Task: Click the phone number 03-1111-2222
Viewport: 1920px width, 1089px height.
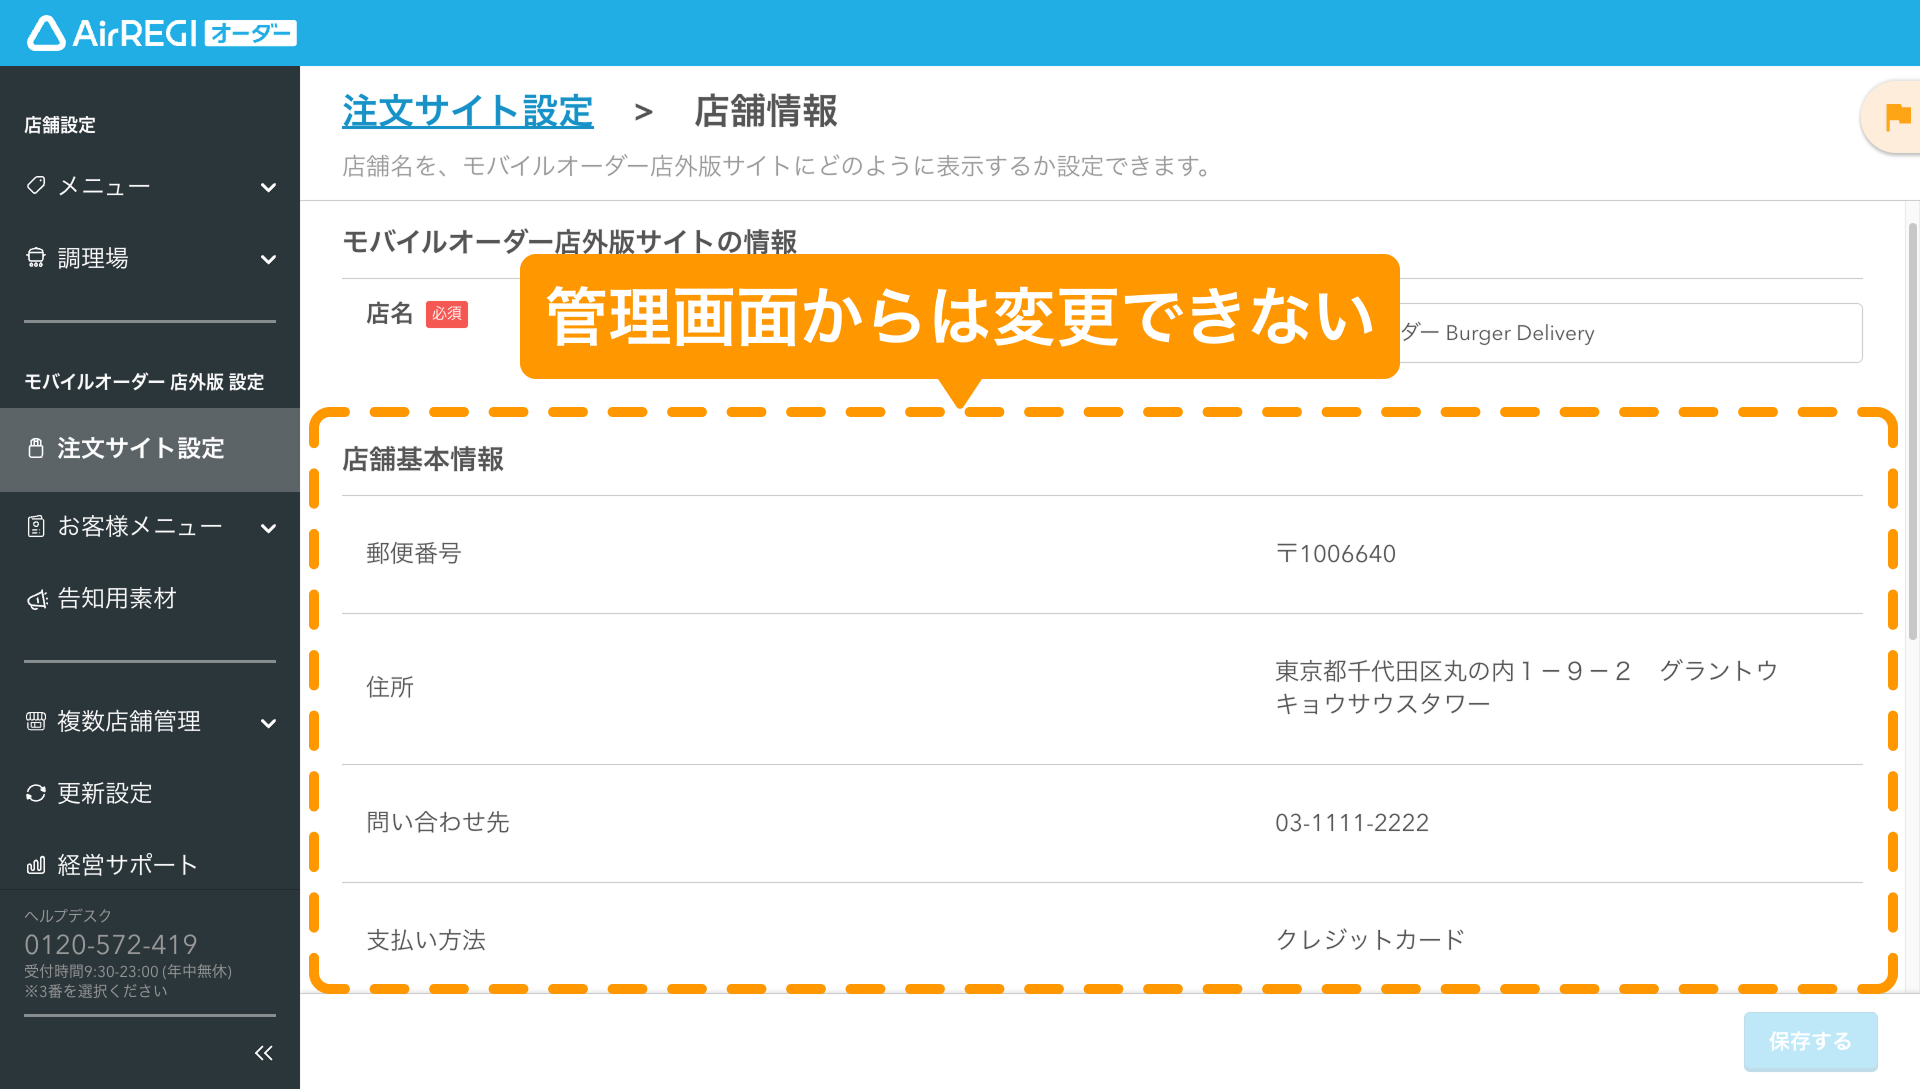Action: pyautogui.click(x=1352, y=823)
